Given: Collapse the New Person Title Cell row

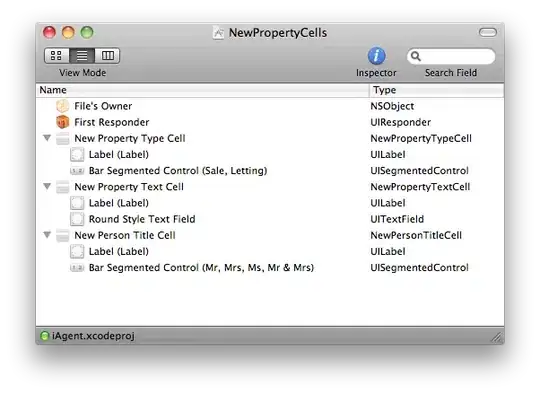Looking at the screenshot, I should 47,235.
